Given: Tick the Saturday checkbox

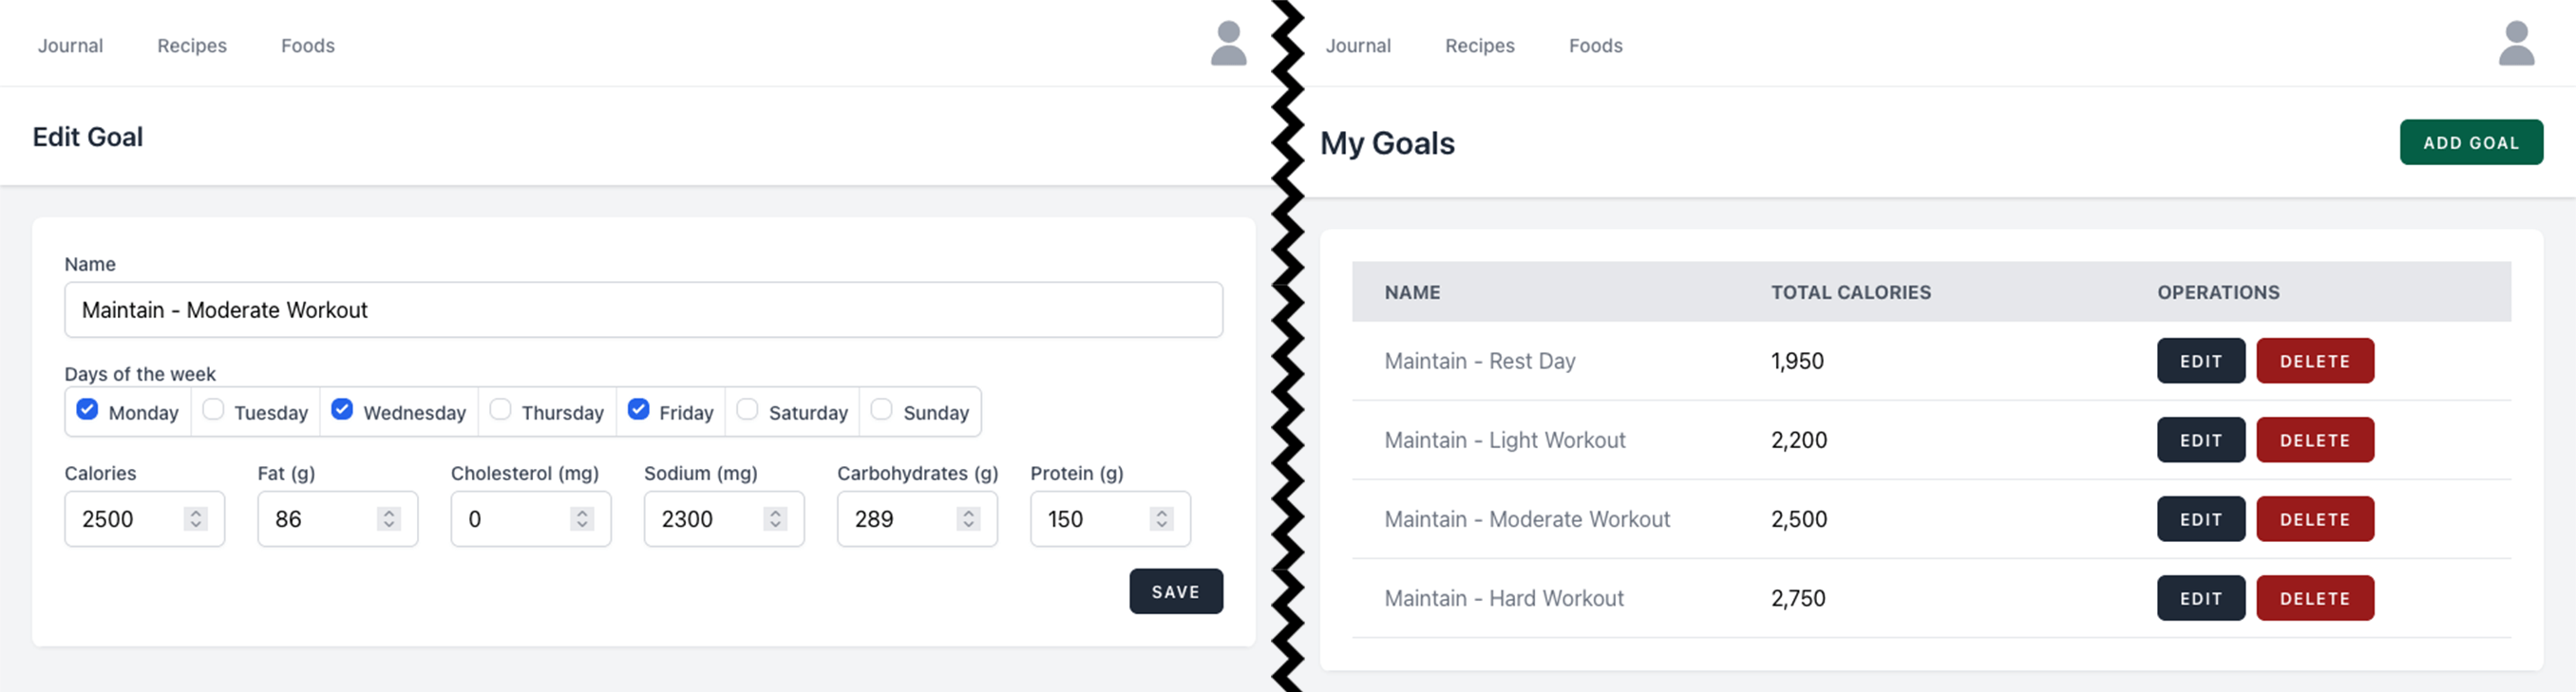Looking at the screenshot, I should (747, 410).
